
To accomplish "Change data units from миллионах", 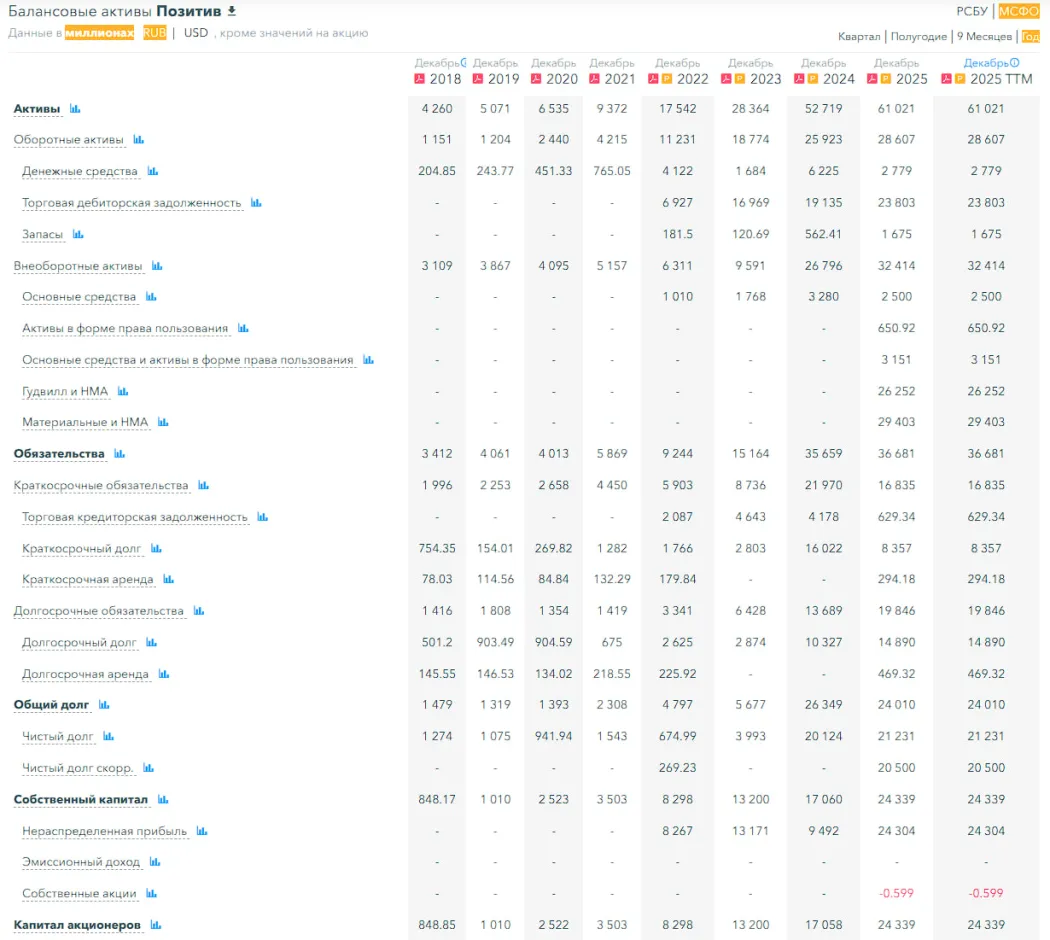I will pyautogui.click(x=99, y=33).
